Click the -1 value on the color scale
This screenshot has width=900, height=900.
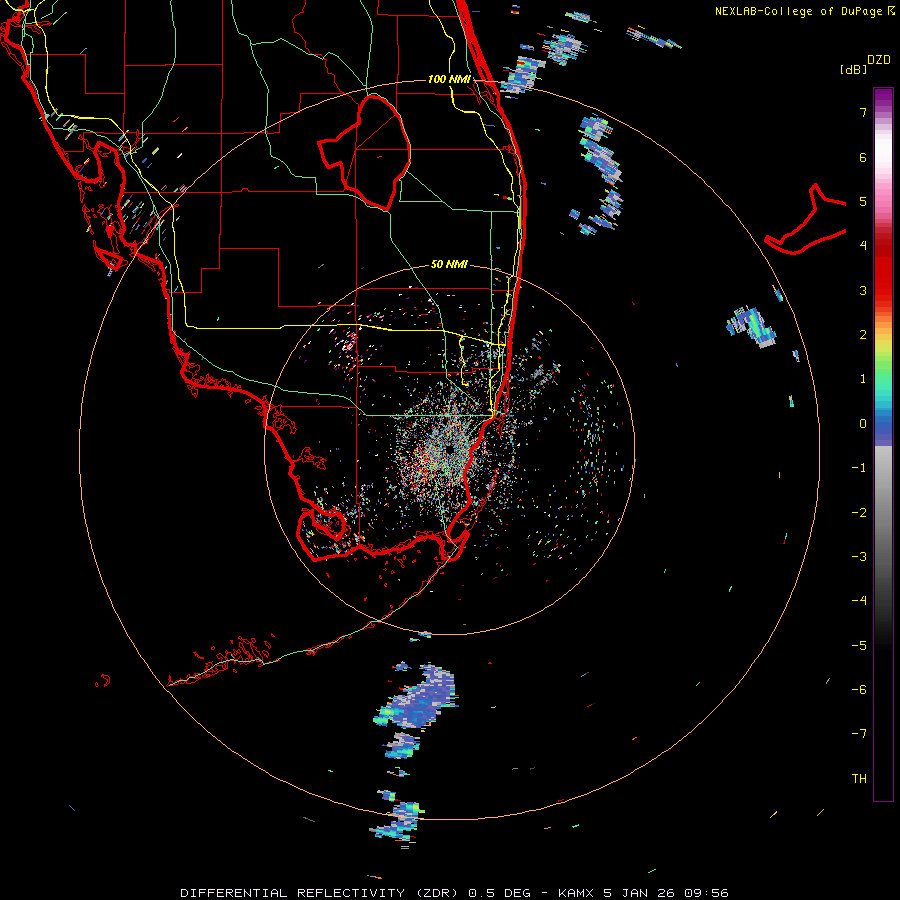tap(859, 468)
